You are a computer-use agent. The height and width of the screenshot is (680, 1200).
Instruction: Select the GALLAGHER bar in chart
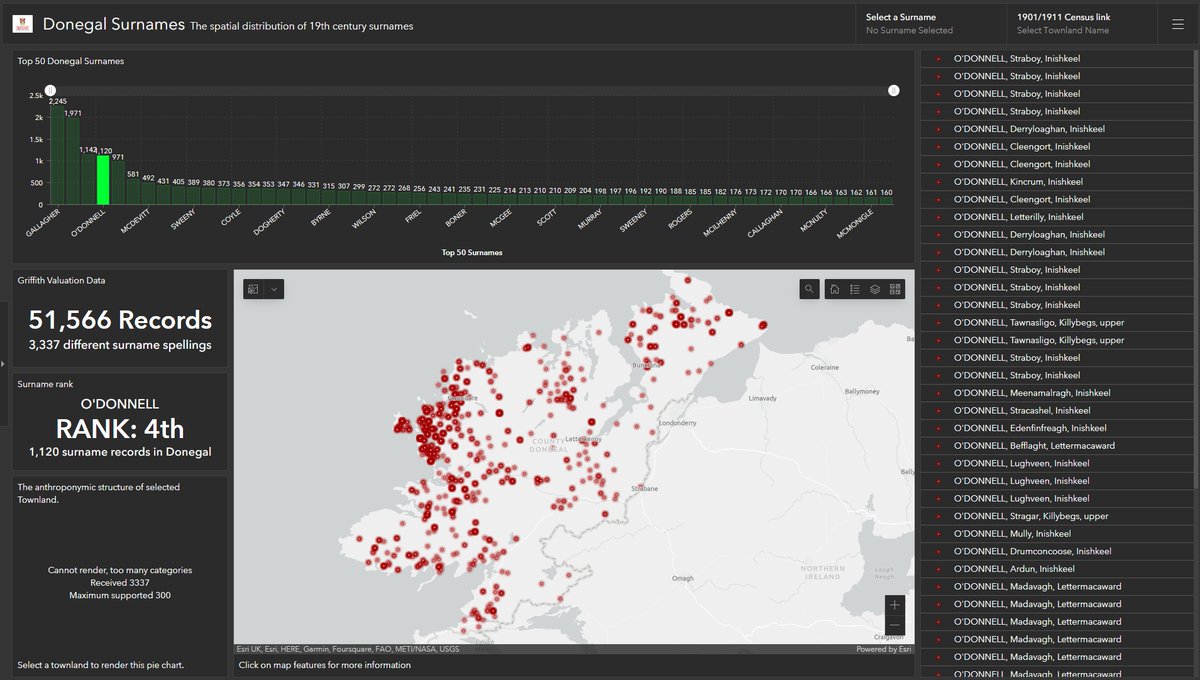(x=57, y=157)
